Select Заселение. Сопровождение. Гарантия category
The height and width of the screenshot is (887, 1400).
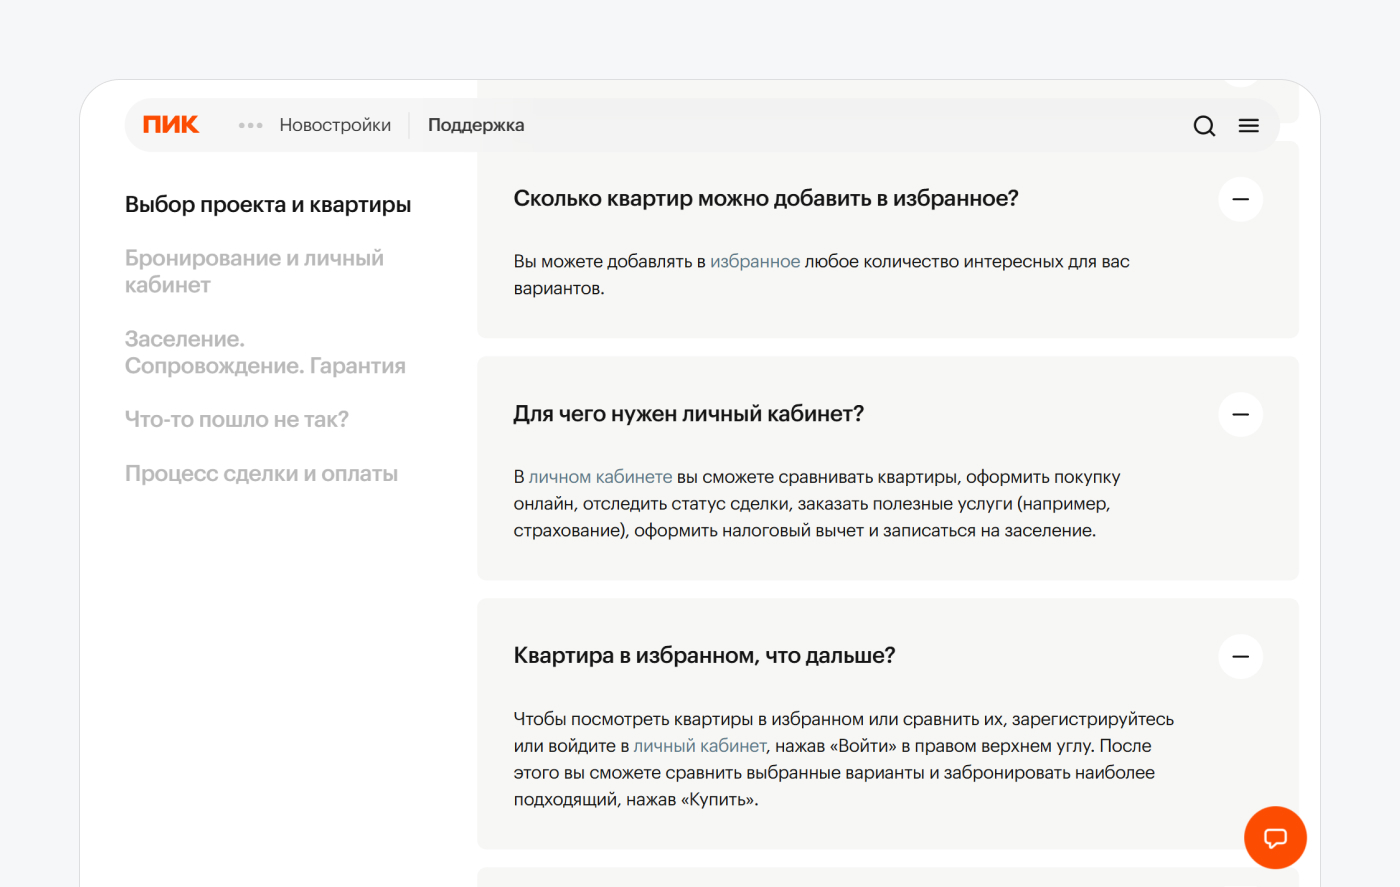[265, 353]
